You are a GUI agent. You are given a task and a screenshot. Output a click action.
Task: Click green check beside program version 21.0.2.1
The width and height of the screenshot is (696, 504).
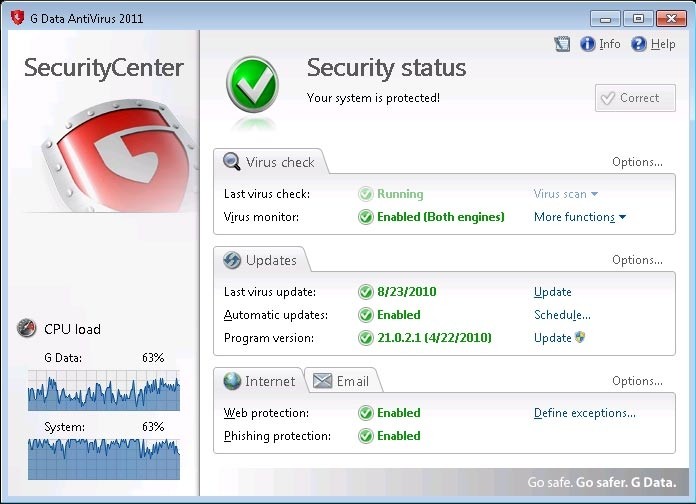365,338
